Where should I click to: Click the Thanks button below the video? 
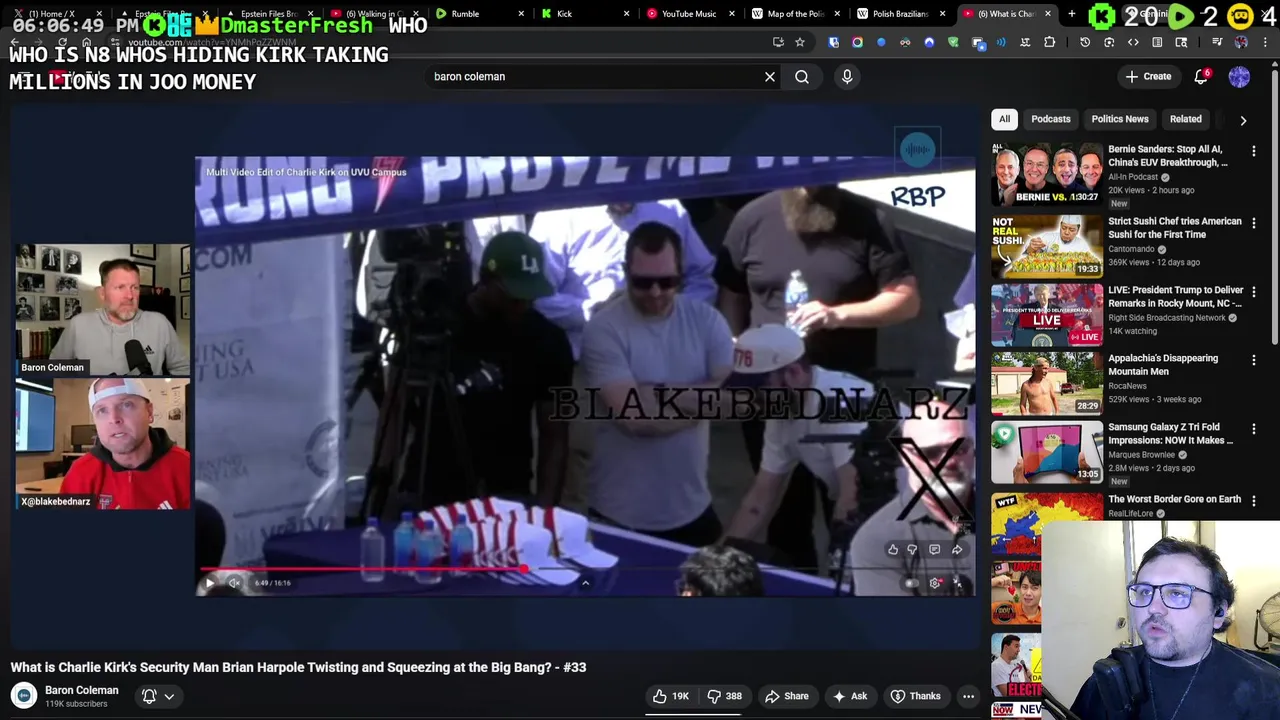(915, 696)
